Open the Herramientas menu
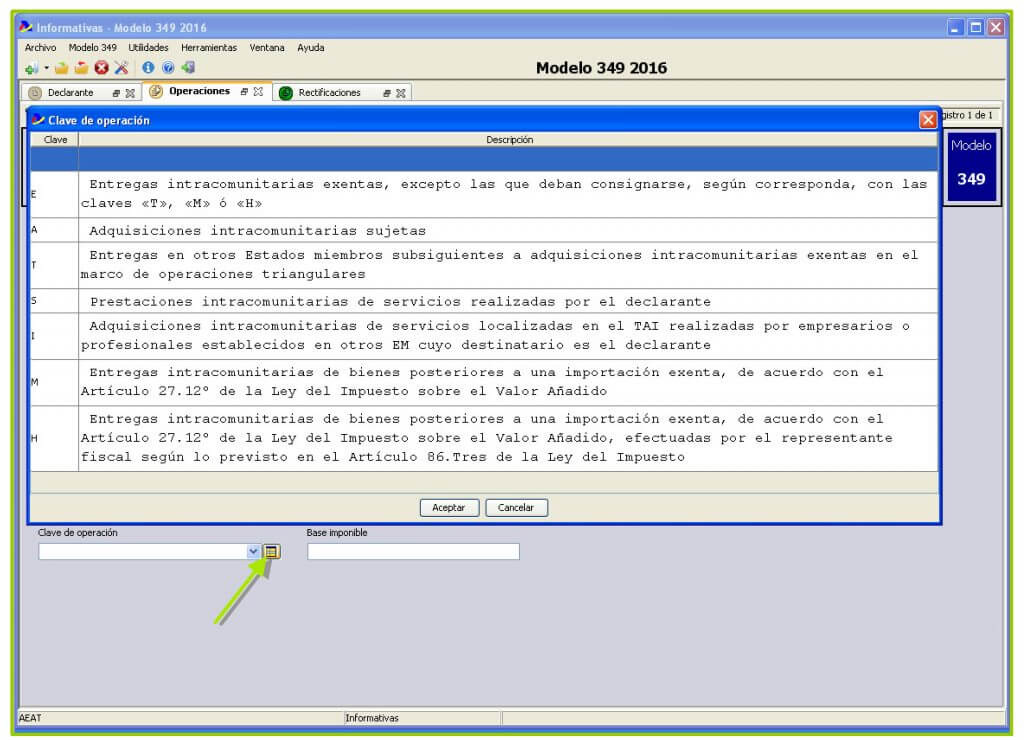1024x740 pixels. 209,48
